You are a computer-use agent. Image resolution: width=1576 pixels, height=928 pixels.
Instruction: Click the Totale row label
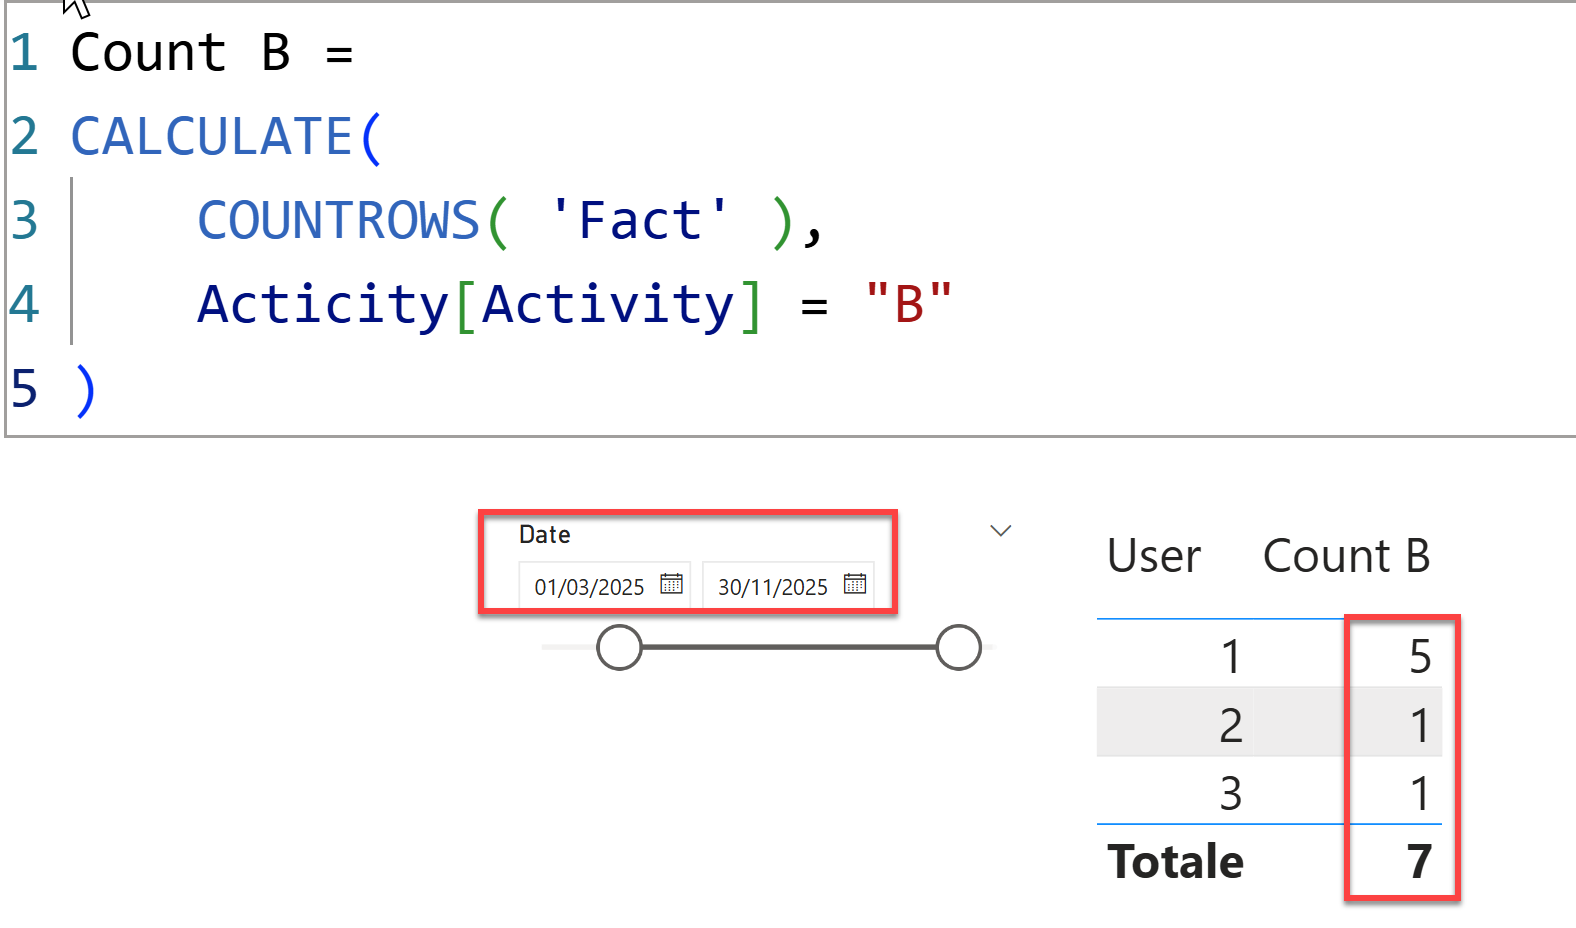(1176, 862)
